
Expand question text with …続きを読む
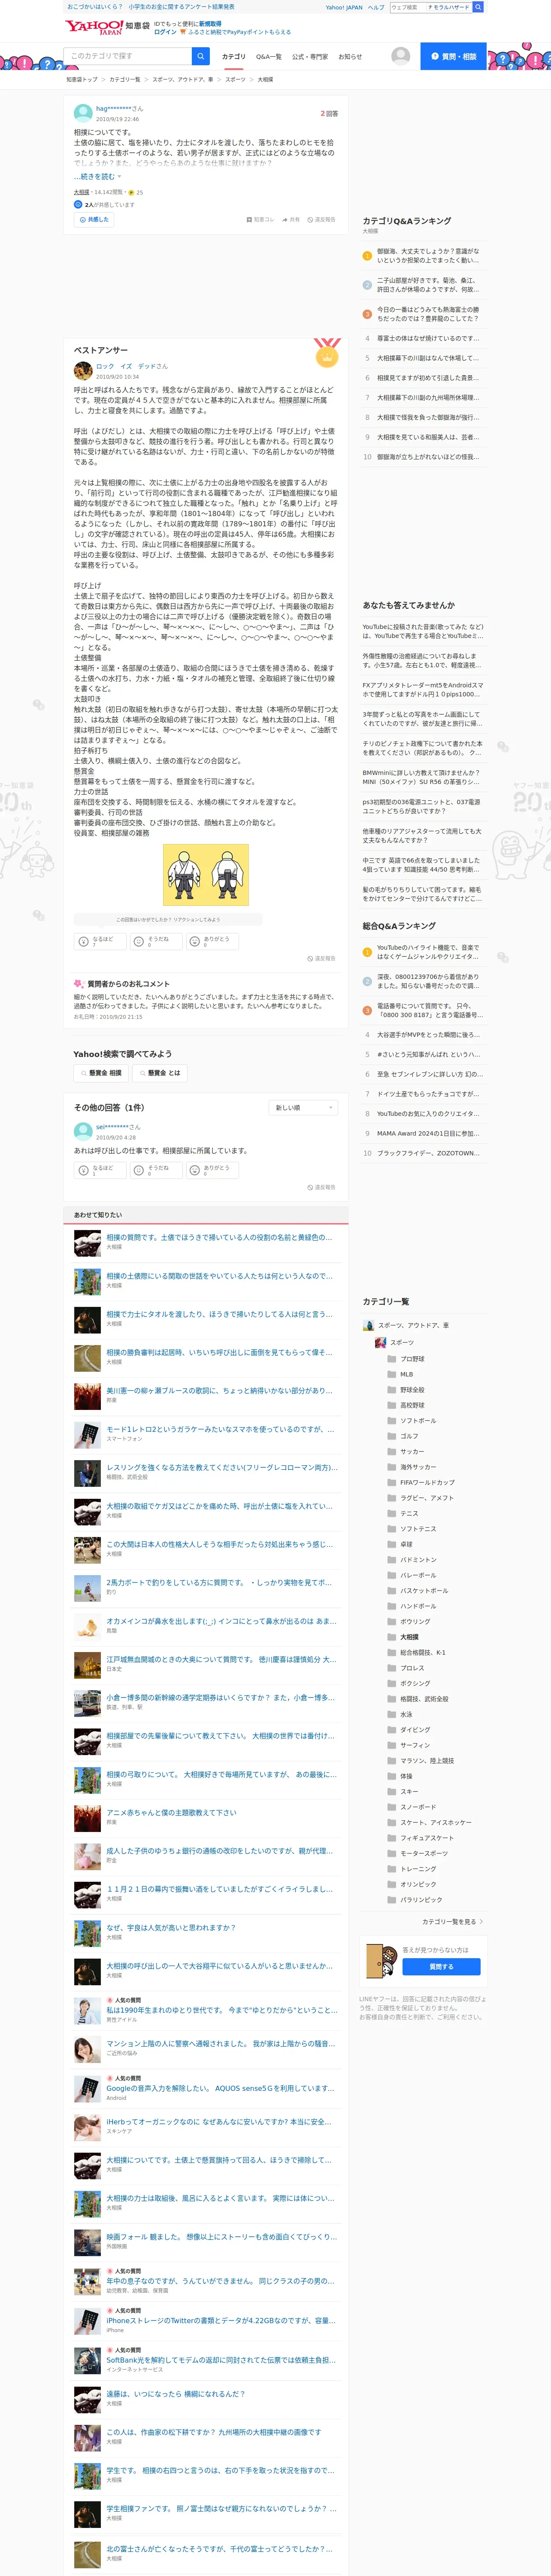click(97, 177)
